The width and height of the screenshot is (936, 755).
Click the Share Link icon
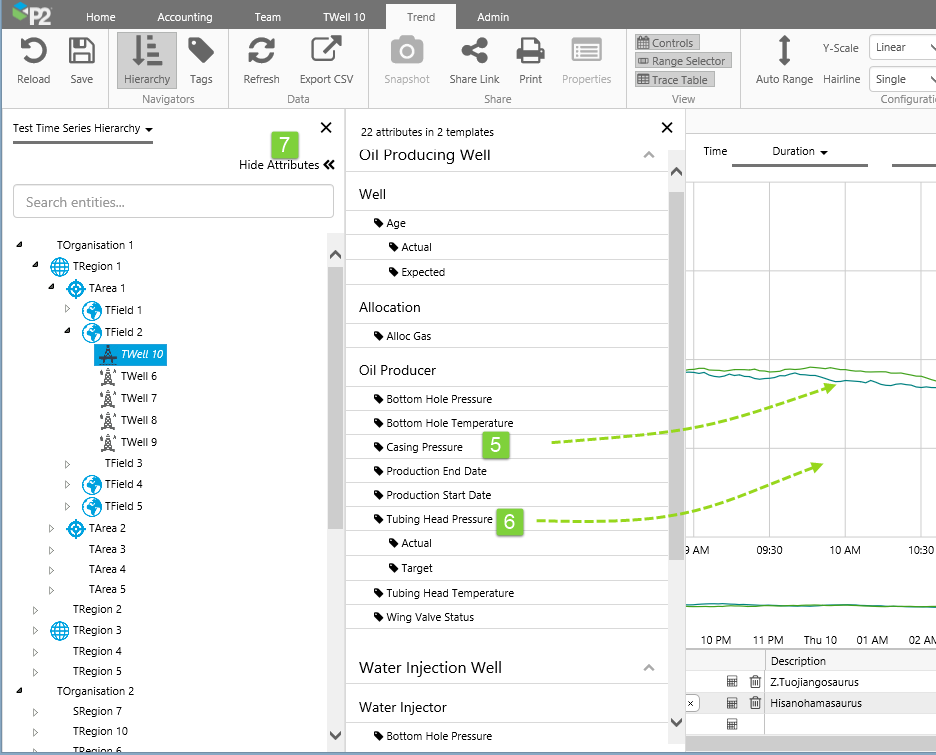click(x=474, y=52)
